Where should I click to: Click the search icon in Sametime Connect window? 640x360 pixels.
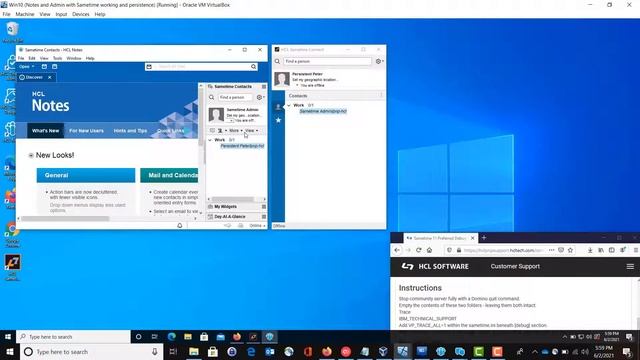tap(278, 61)
